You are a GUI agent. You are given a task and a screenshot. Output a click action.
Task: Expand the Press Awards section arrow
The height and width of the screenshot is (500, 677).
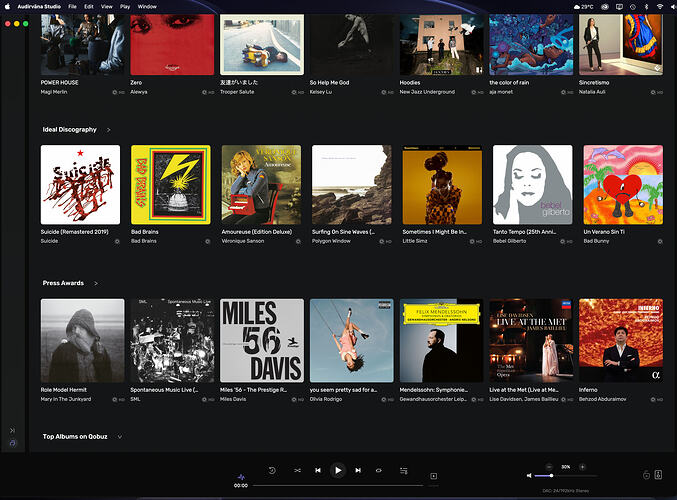(96, 283)
